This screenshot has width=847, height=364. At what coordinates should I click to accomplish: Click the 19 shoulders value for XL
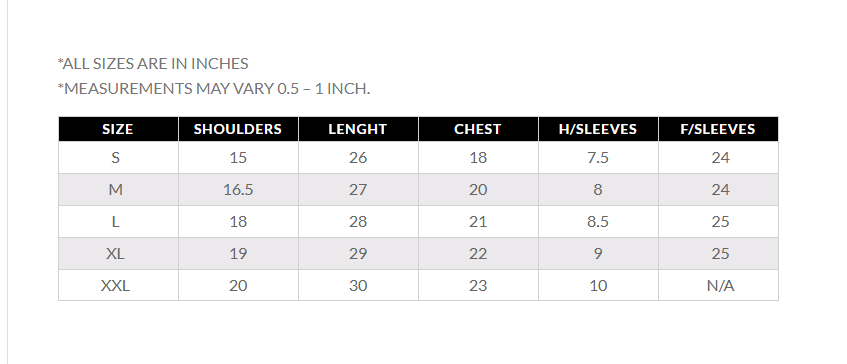[x=238, y=253]
